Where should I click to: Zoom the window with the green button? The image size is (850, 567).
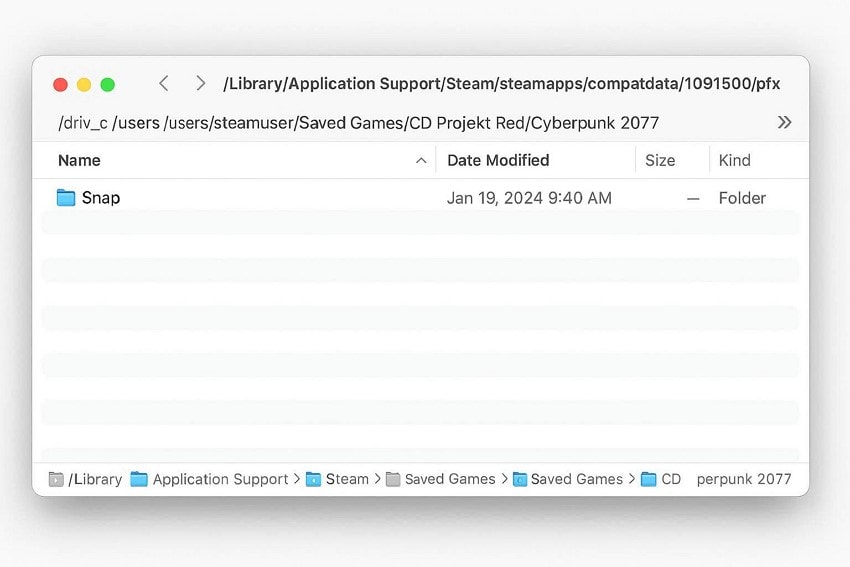click(108, 85)
